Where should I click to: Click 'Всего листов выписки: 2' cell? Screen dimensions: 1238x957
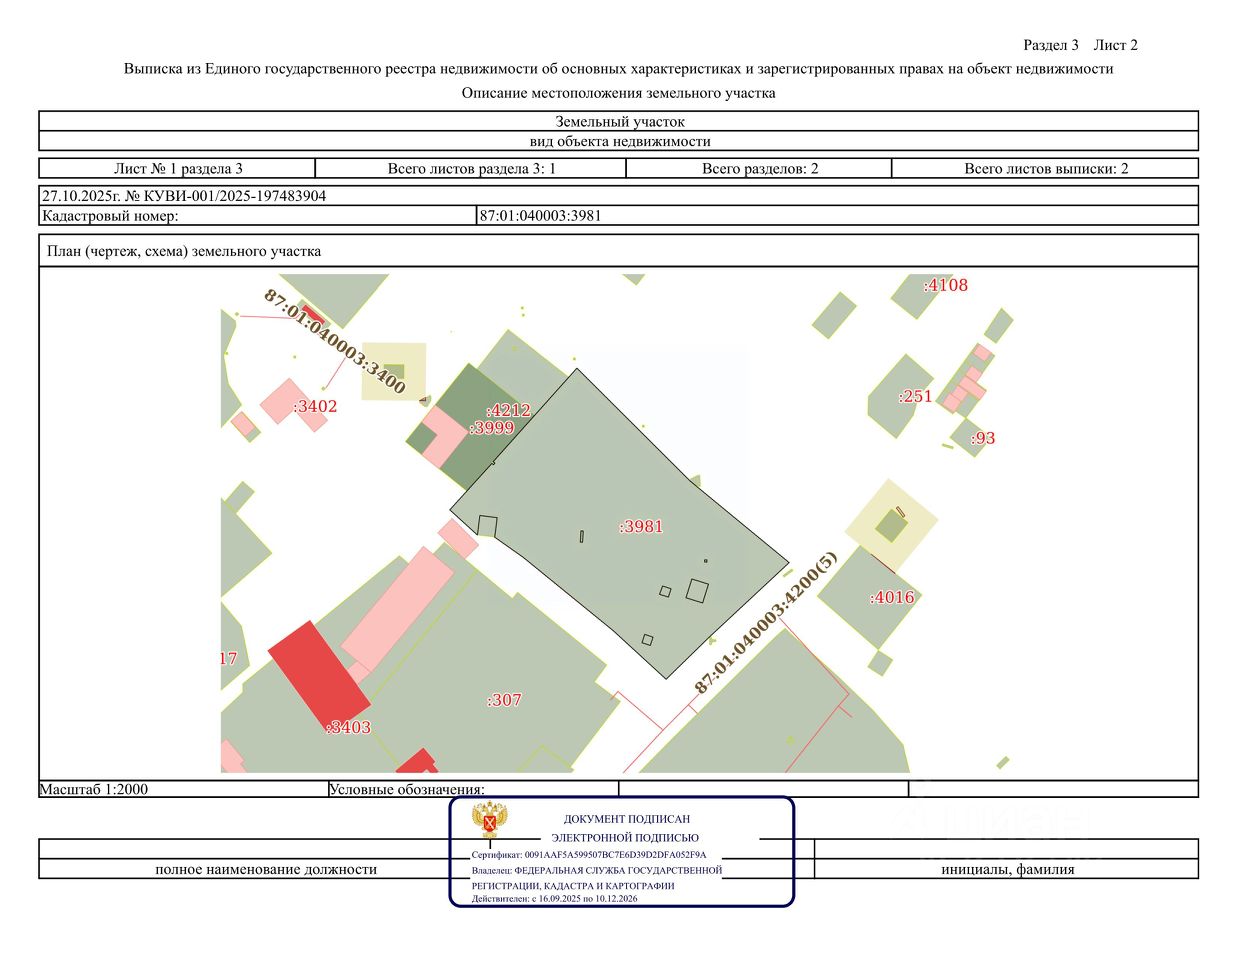[1045, 168]
